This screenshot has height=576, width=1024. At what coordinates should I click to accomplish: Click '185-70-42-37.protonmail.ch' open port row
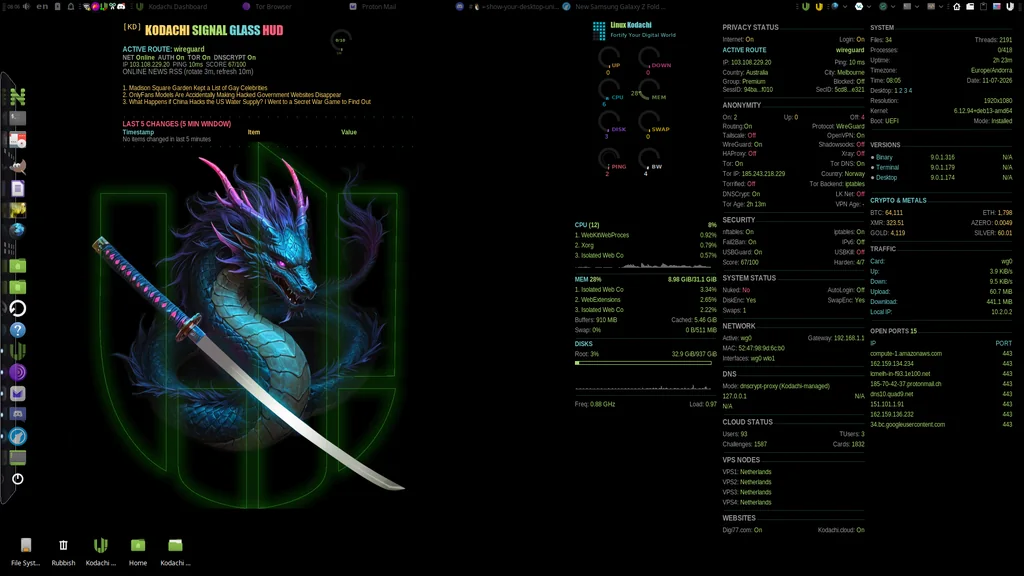click(941, 384)
